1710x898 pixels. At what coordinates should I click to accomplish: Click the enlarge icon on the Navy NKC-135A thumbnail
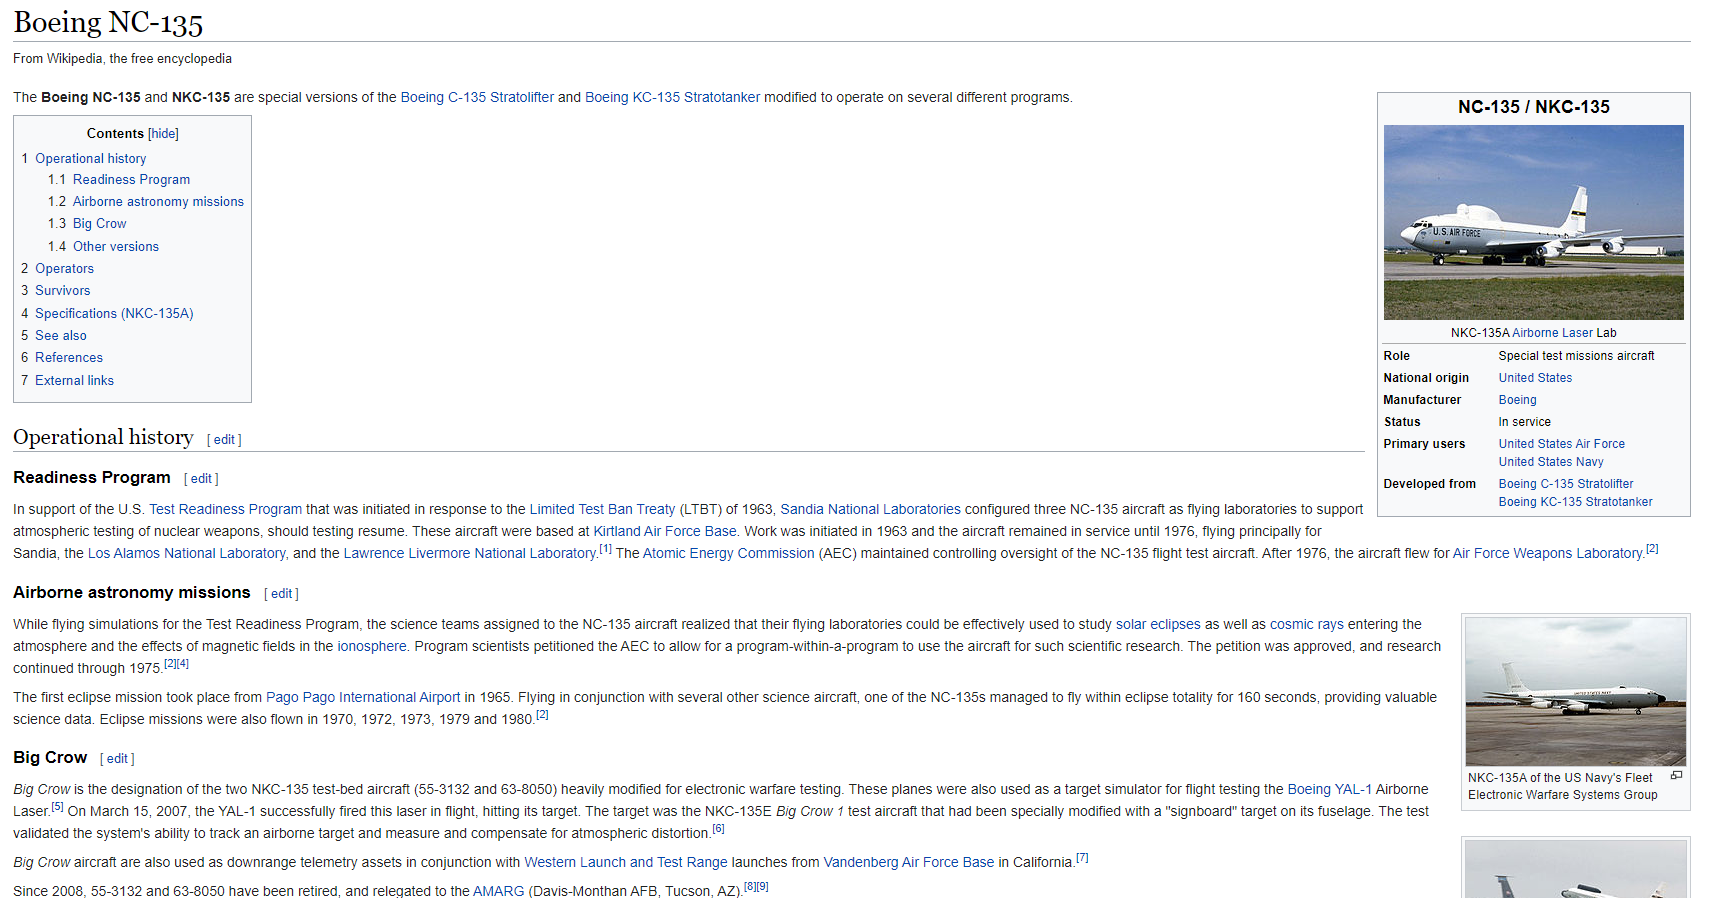tap(1676, 776)
